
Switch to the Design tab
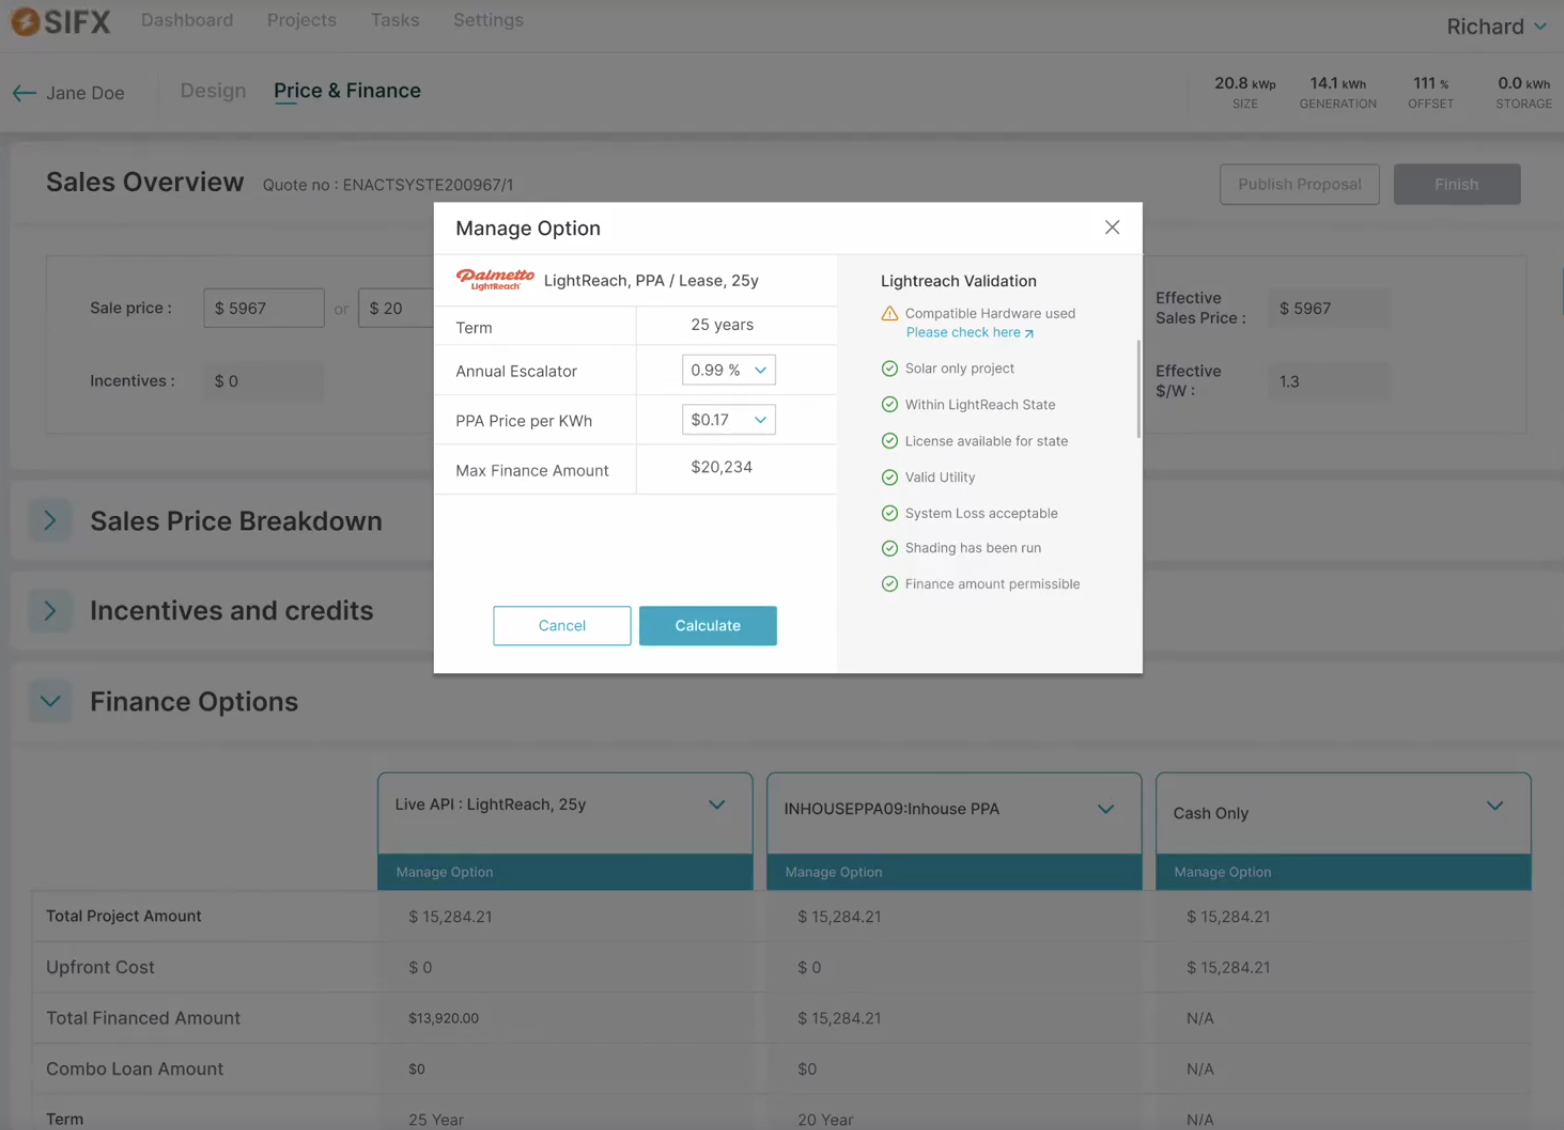point(213,91)
